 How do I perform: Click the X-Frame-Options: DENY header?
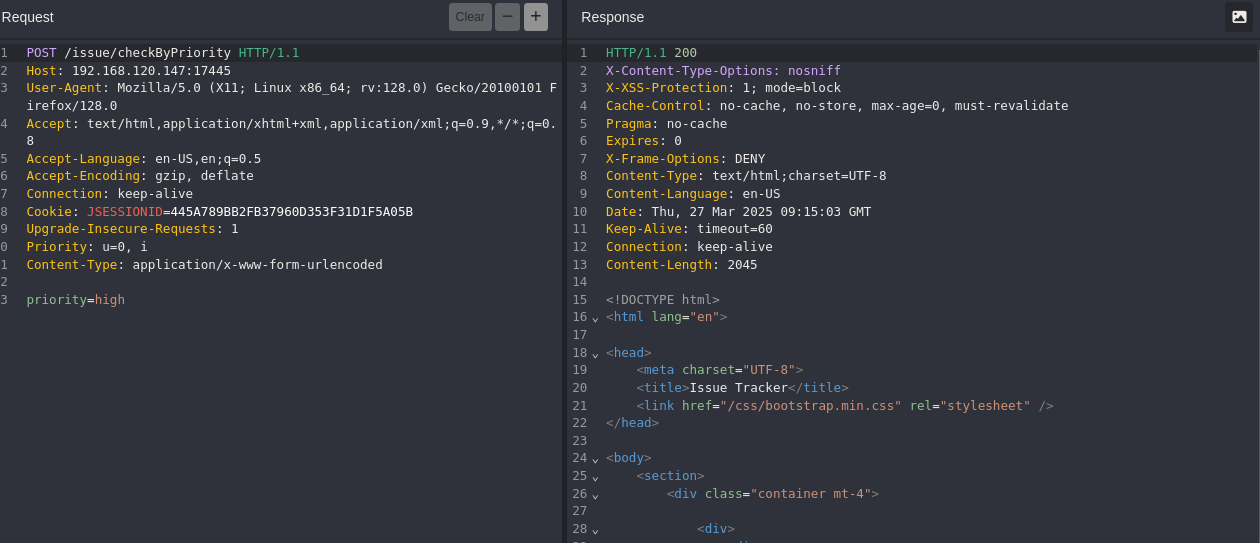(686, 159)
